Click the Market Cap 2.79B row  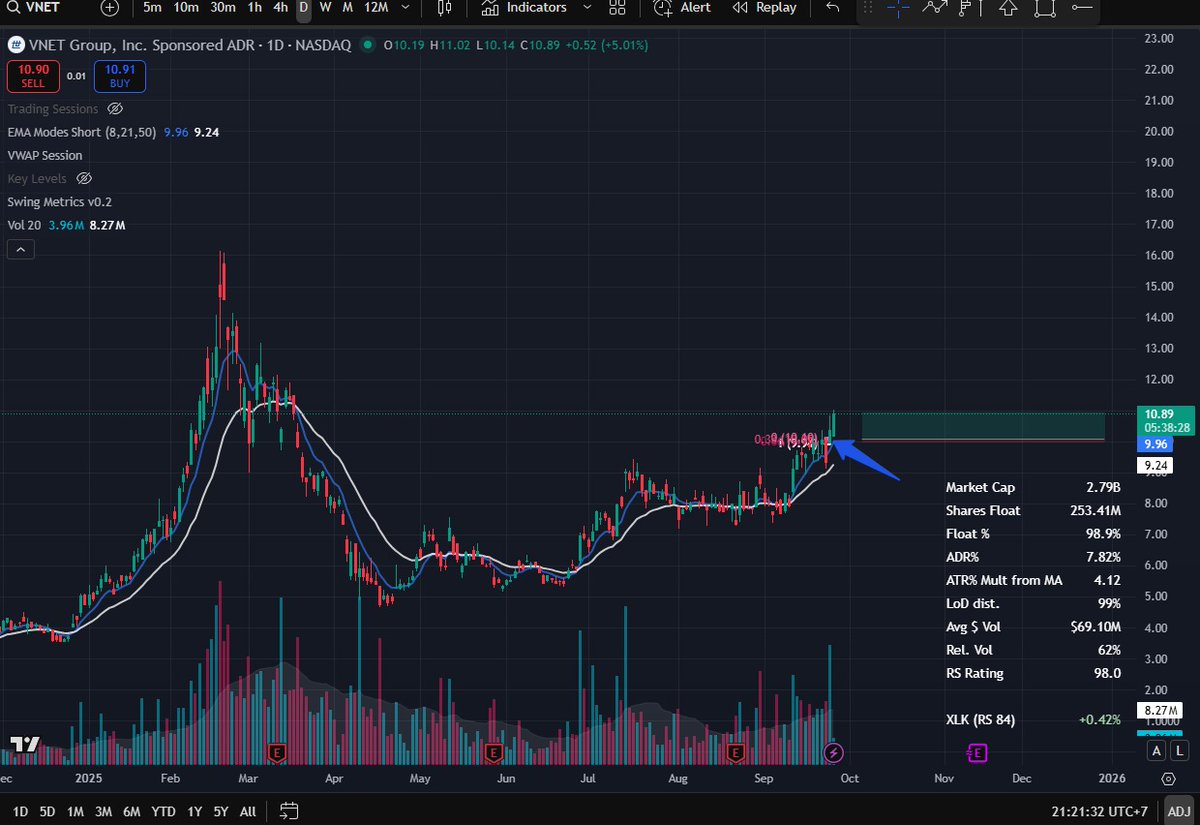1033,488
